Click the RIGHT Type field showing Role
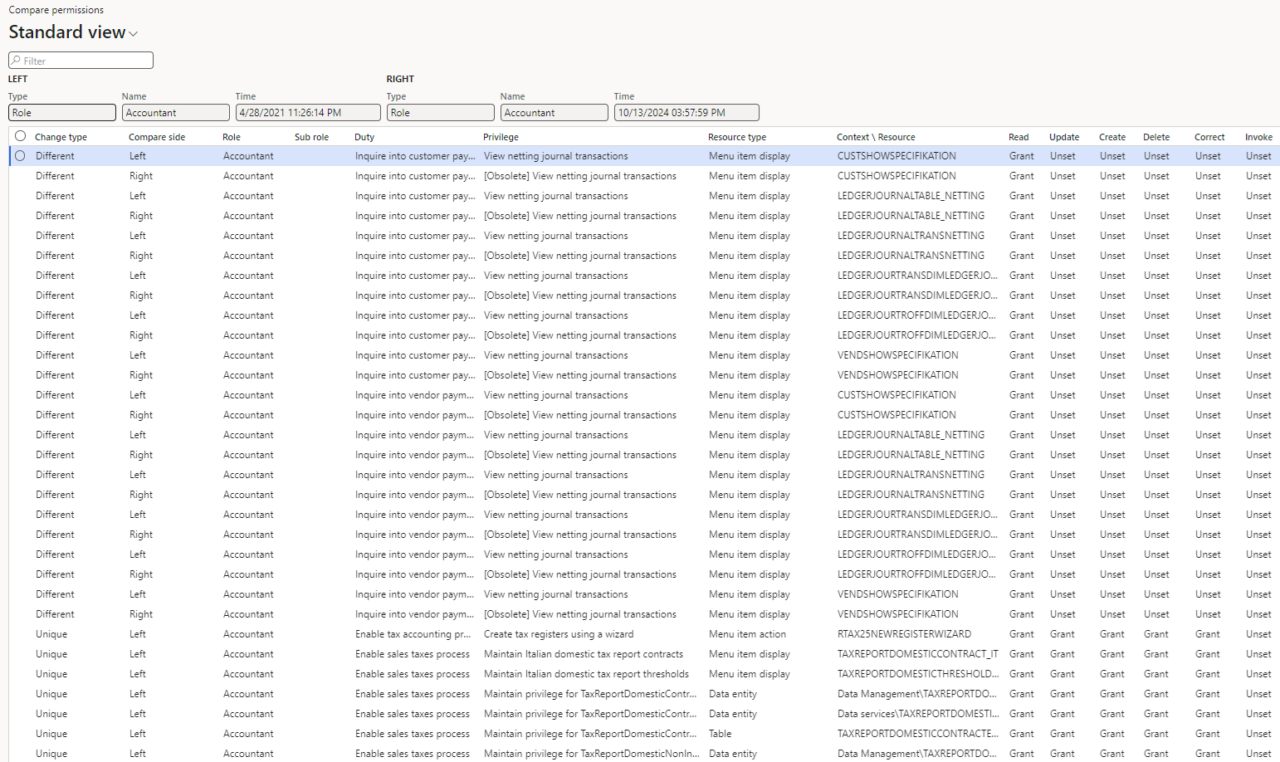The width and height of the screenshot is (1280, 762). tap(440, 113)
